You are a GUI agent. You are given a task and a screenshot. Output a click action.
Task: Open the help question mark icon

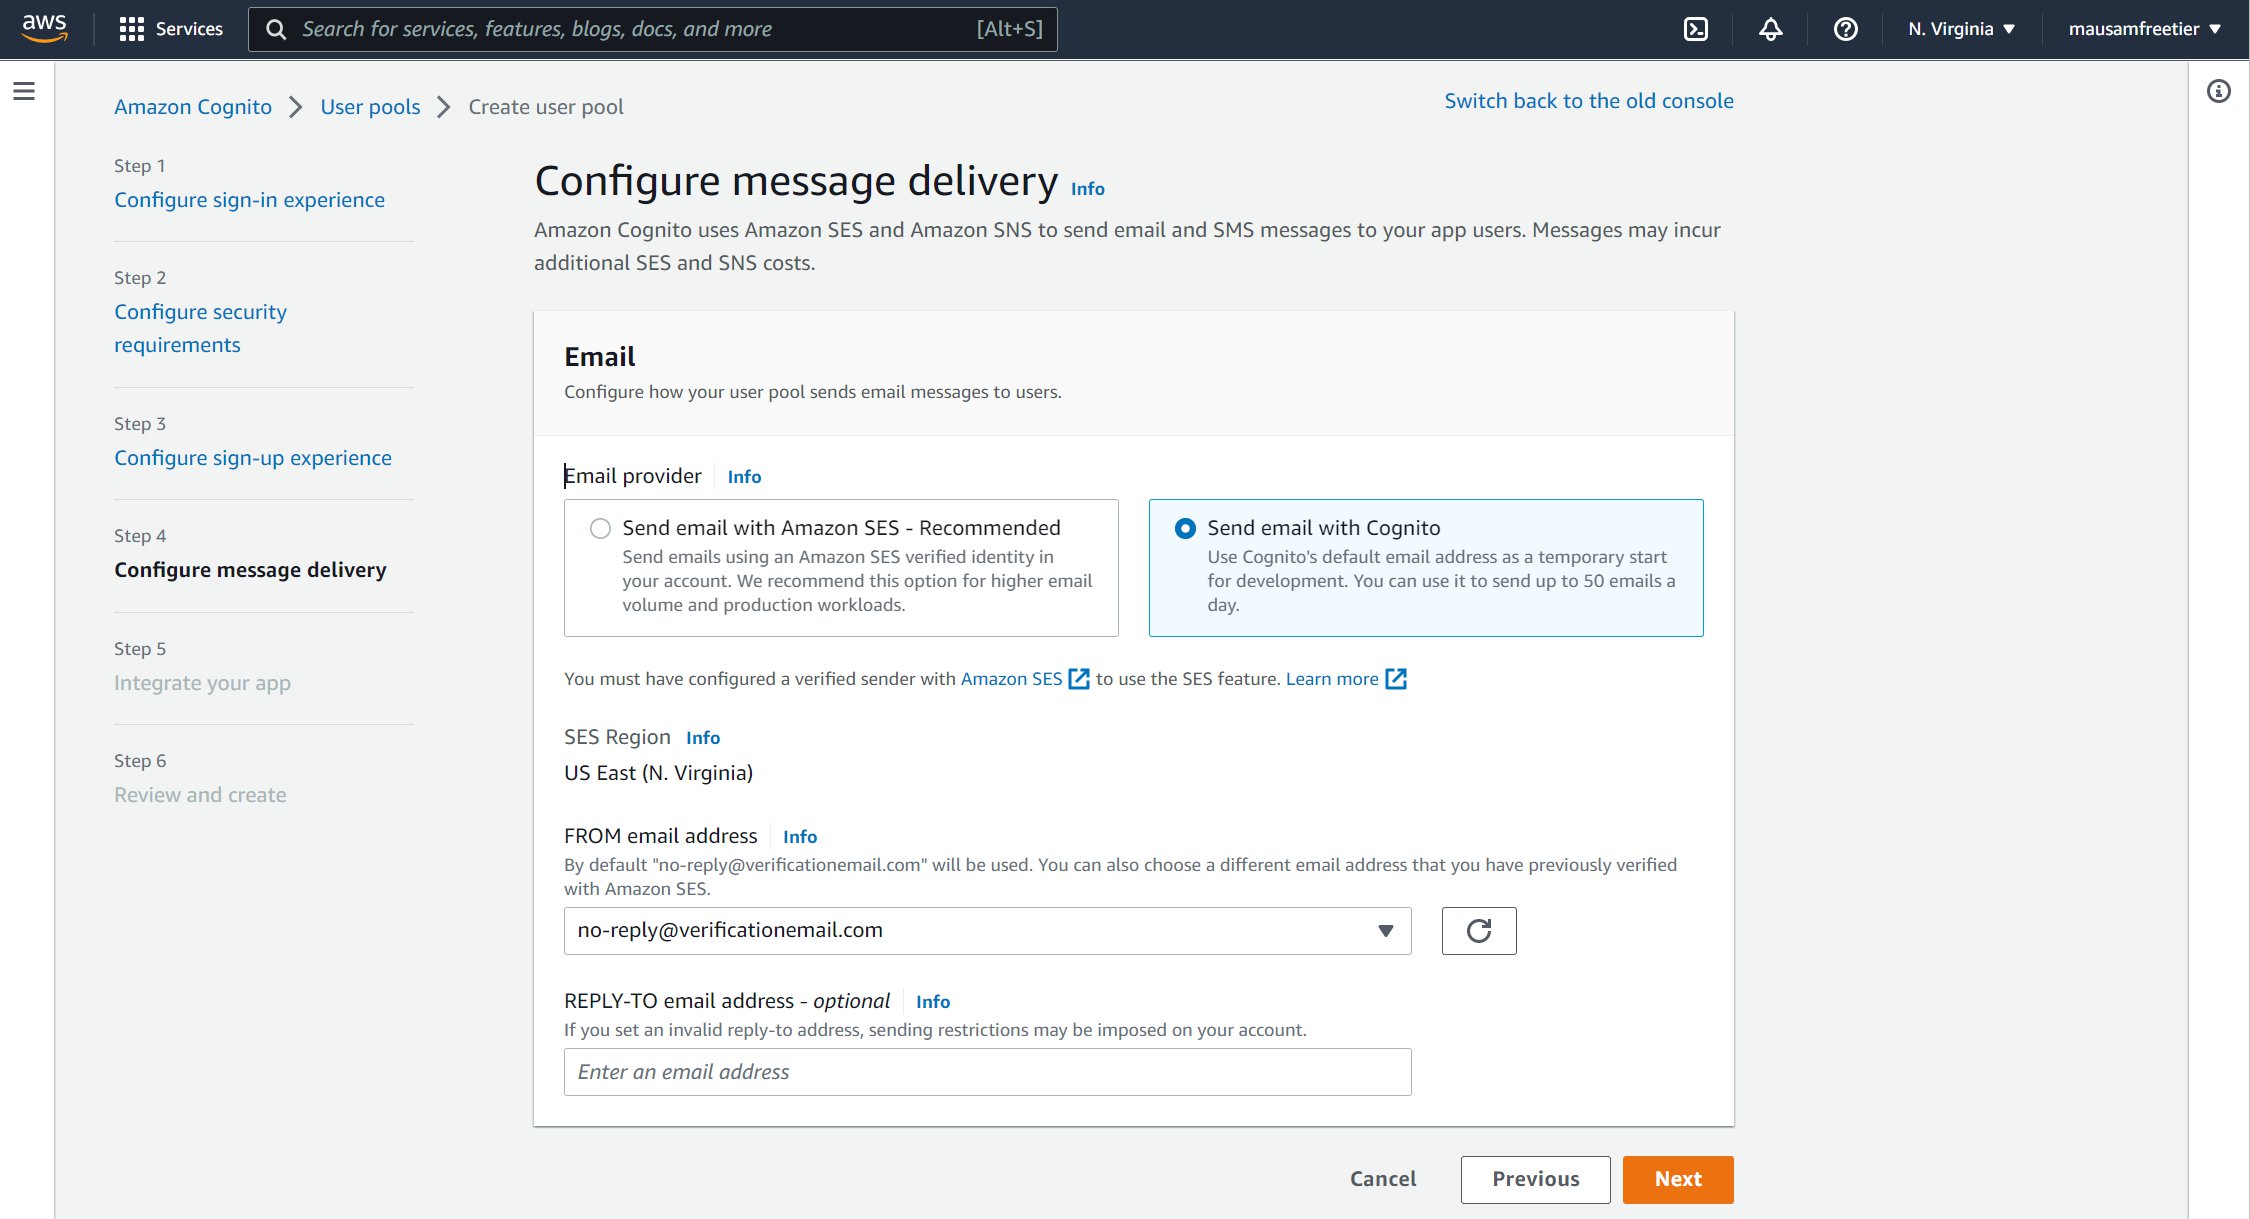[1845, 29]
